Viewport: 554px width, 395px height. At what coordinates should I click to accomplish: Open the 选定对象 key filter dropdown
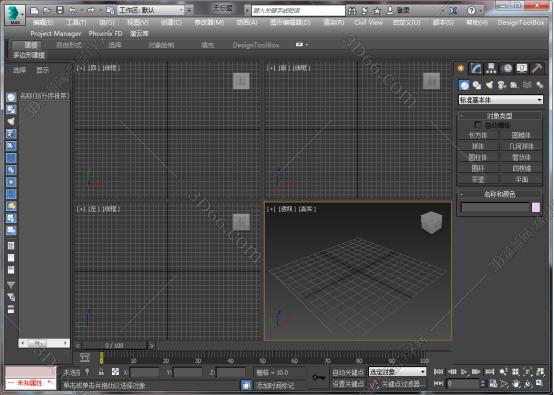[x=397, y=372]
